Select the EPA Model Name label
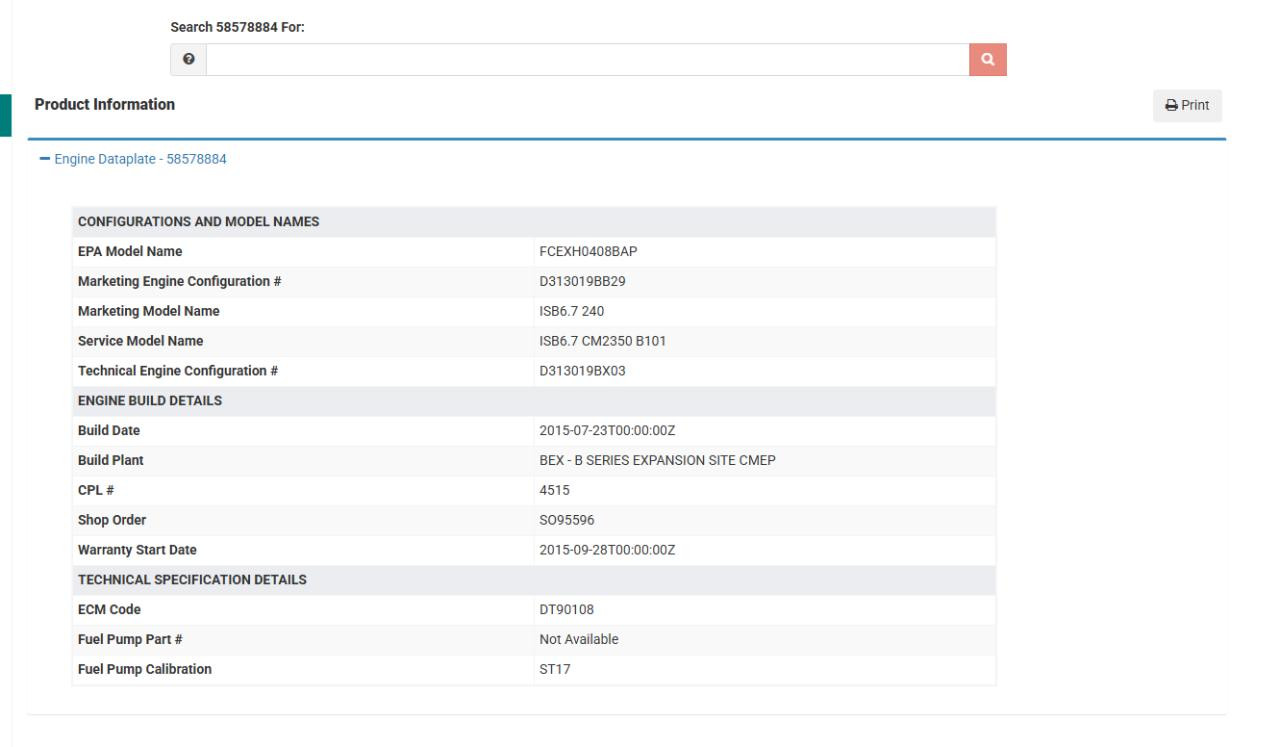 [130, 252]
